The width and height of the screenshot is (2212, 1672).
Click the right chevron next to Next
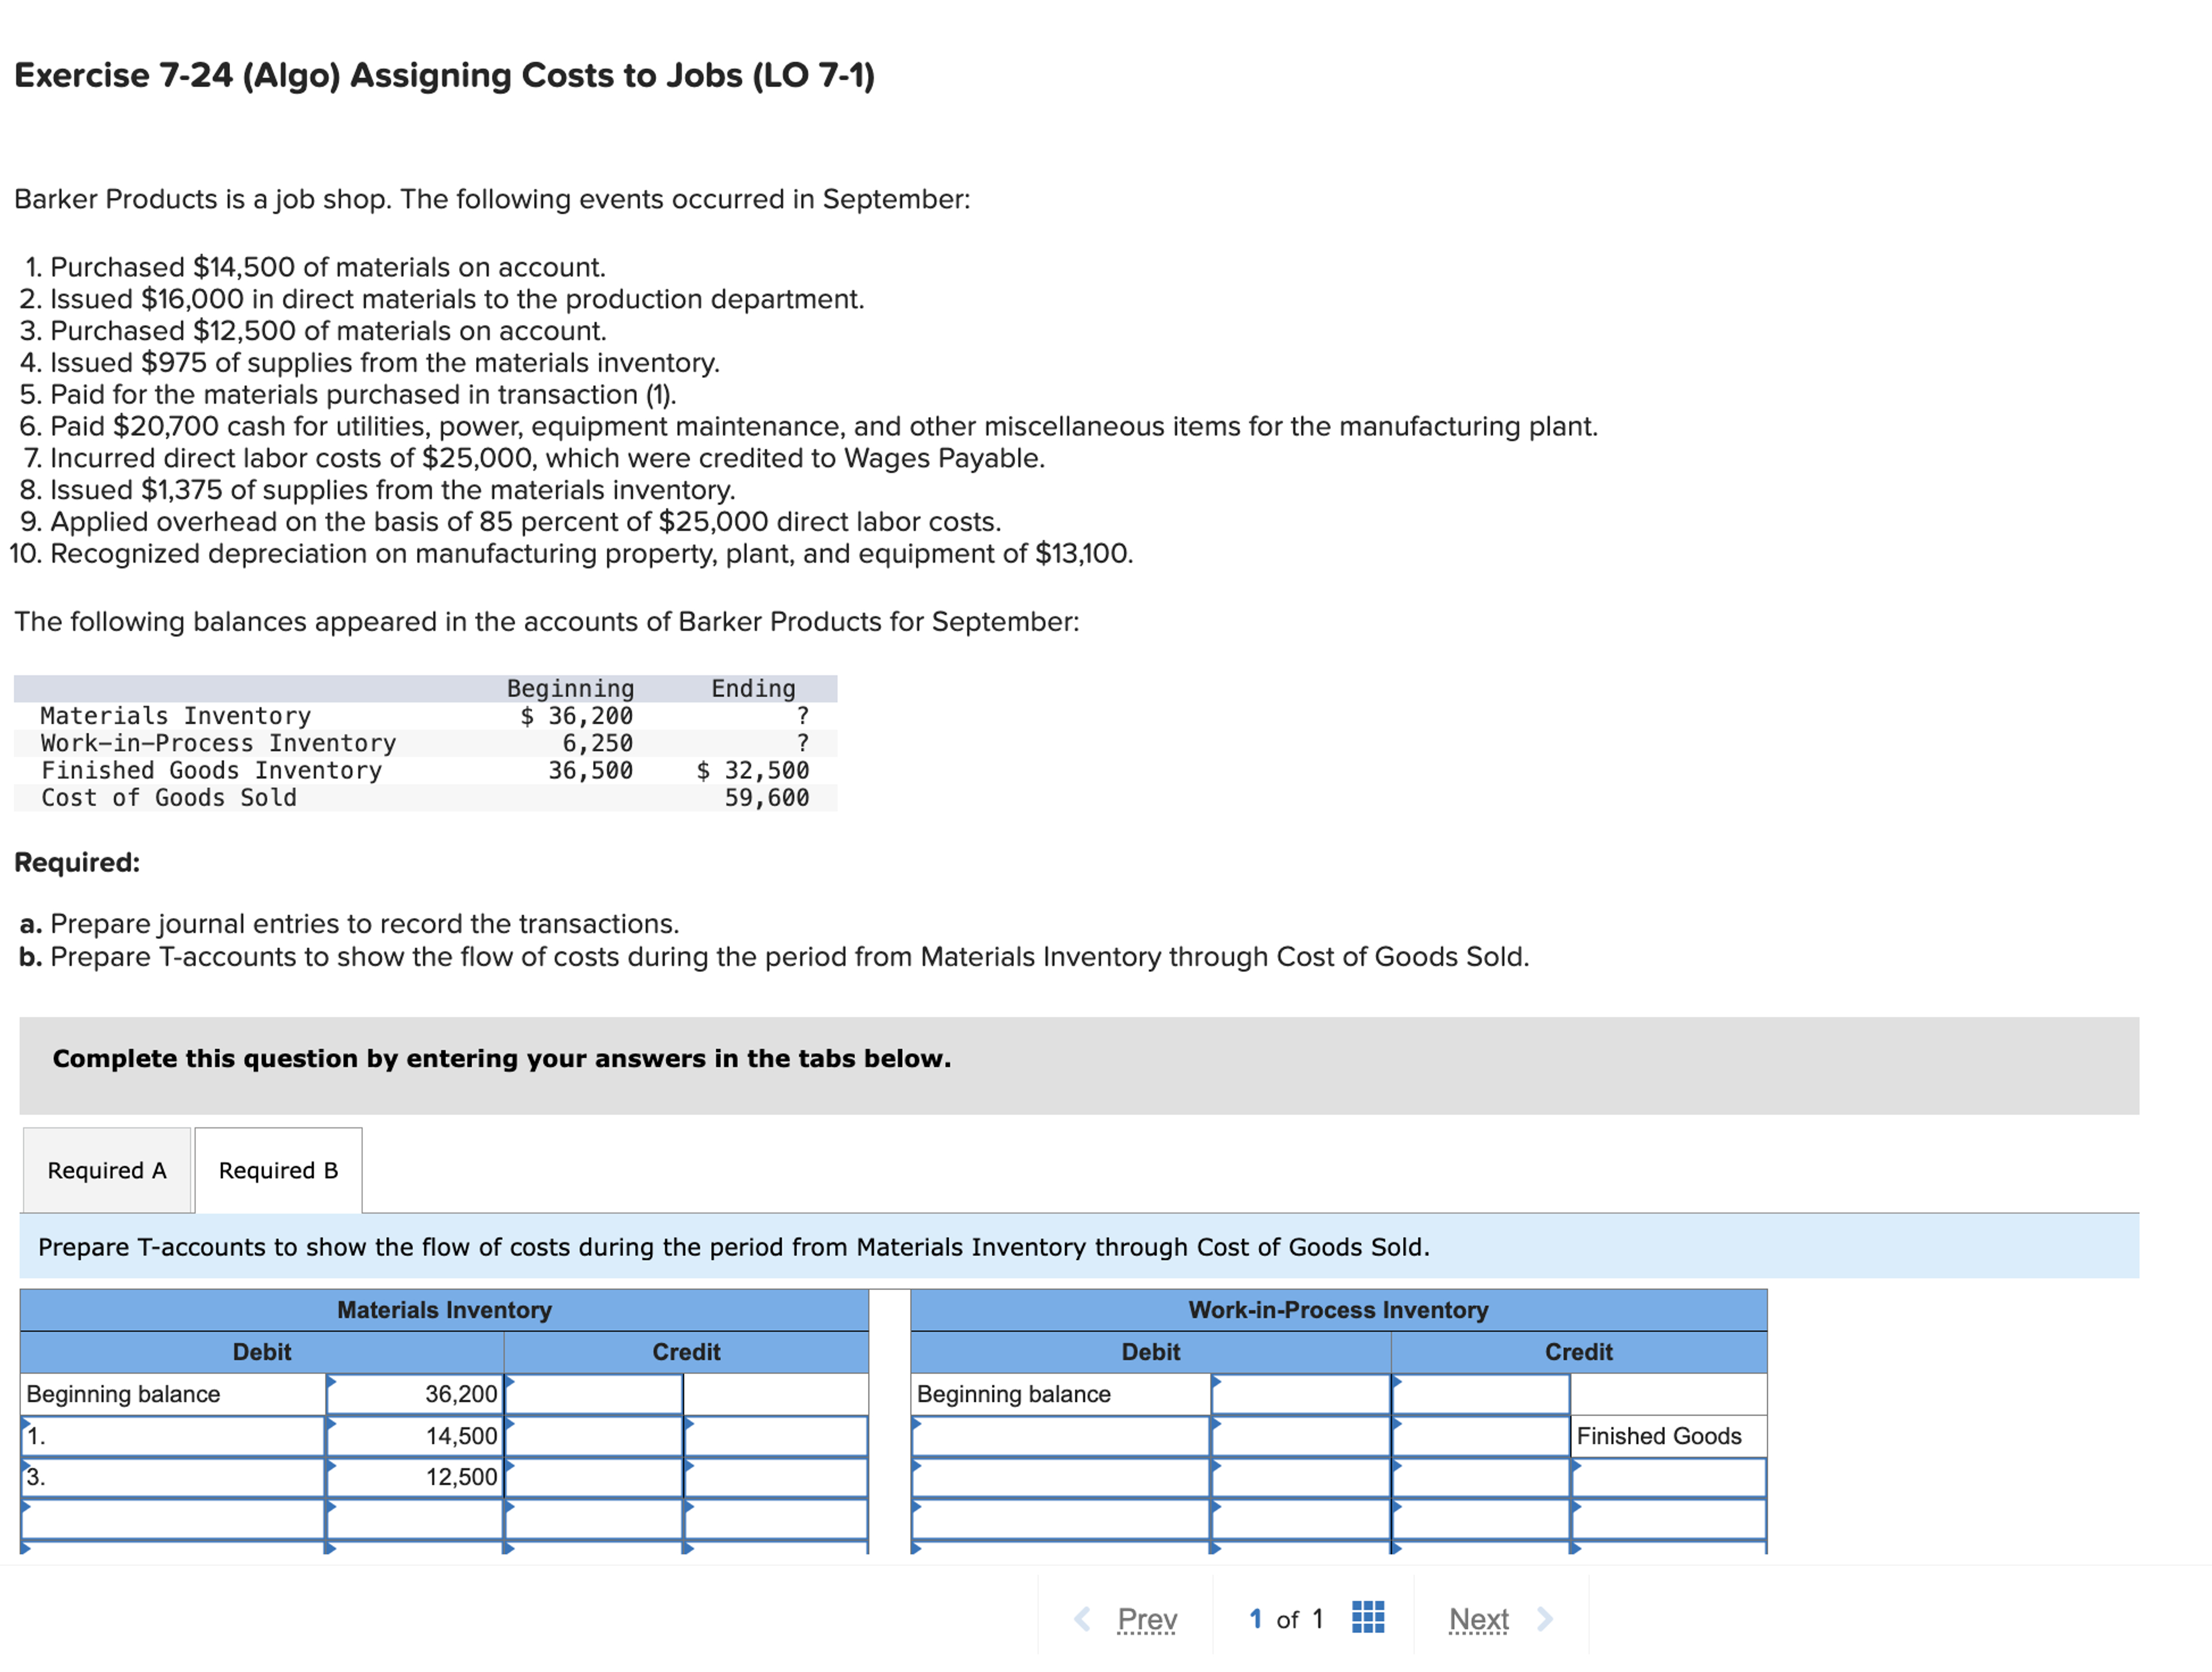[x=1546, y=1618]
